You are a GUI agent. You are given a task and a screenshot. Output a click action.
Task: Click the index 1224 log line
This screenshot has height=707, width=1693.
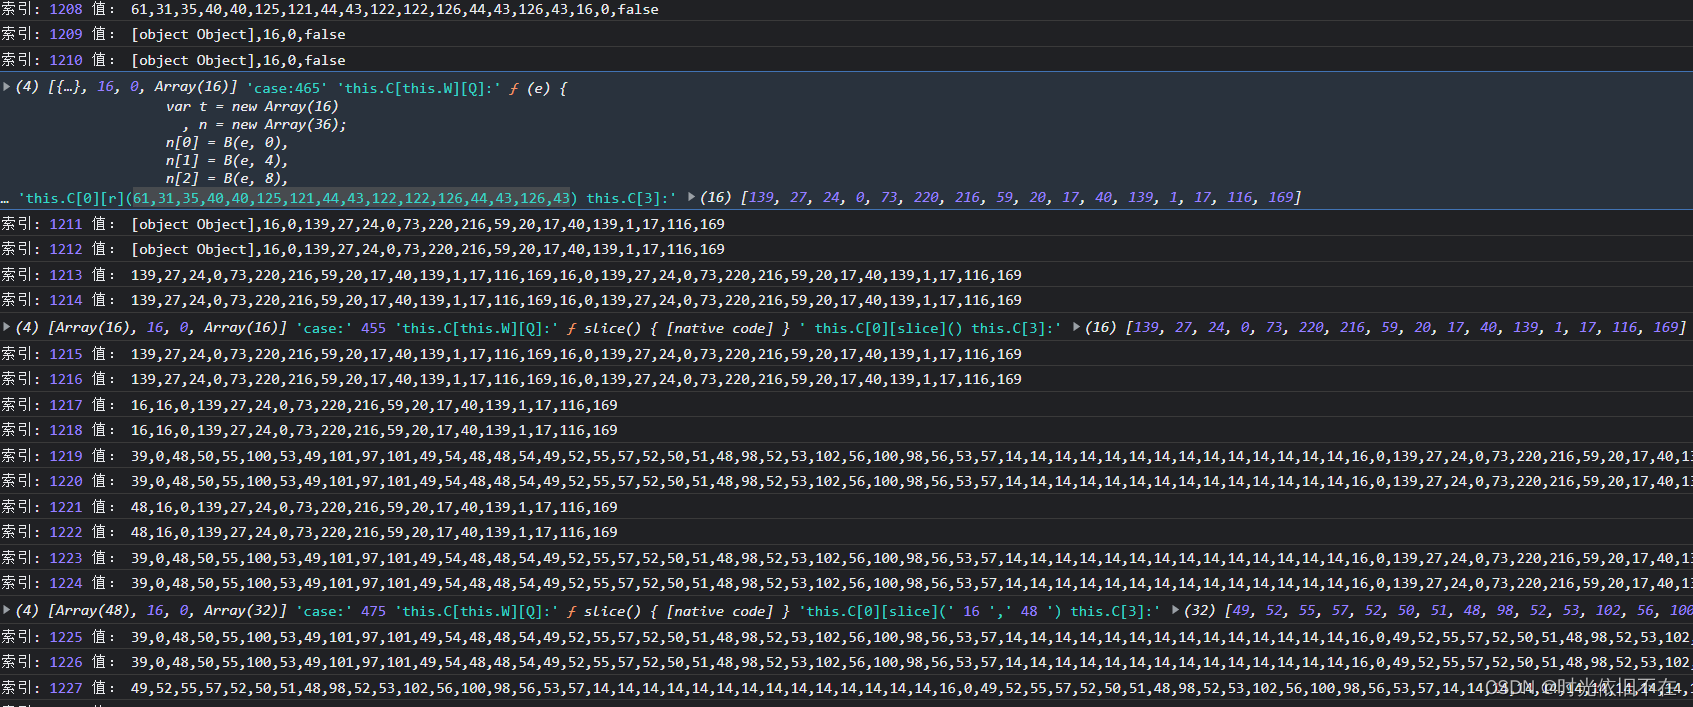click(846, 583)
